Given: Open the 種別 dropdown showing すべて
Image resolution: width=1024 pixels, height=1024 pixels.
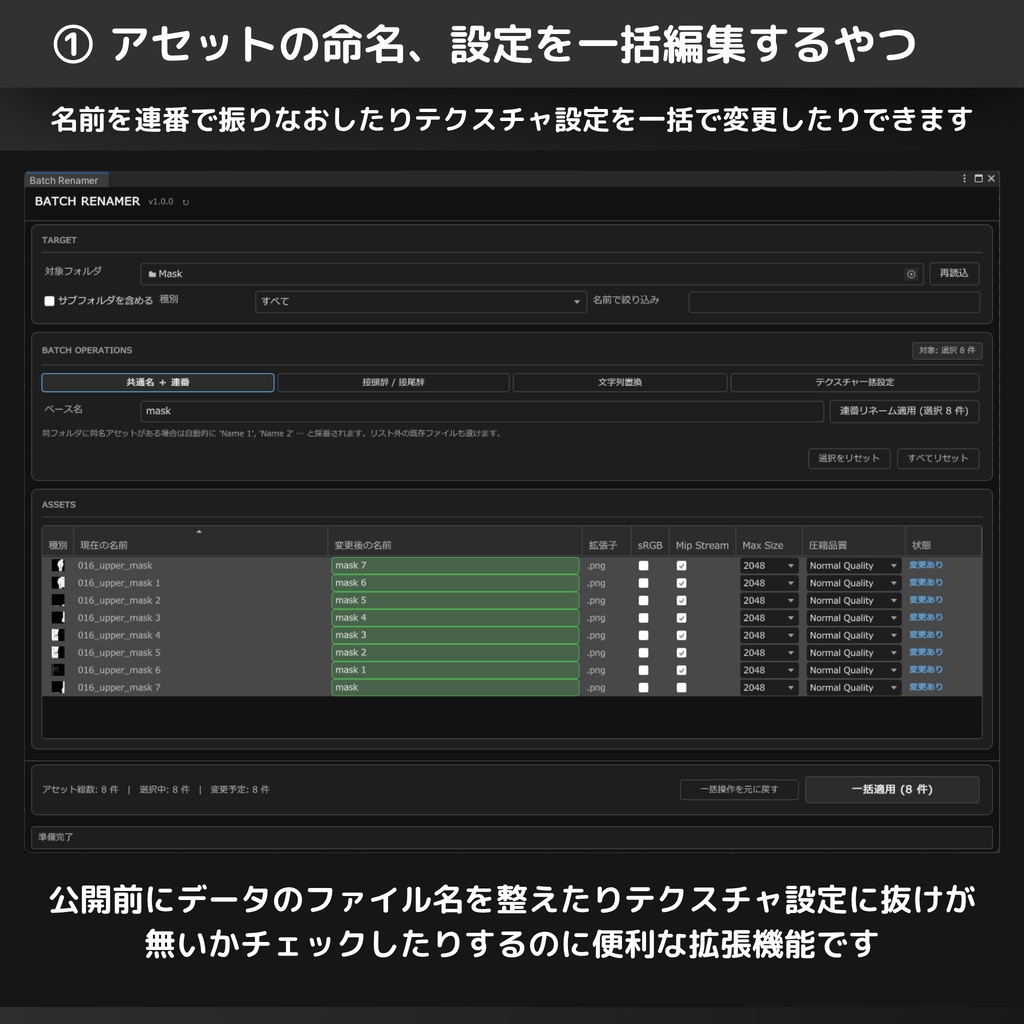Looking at the screenshot, I should pos(421,302).
